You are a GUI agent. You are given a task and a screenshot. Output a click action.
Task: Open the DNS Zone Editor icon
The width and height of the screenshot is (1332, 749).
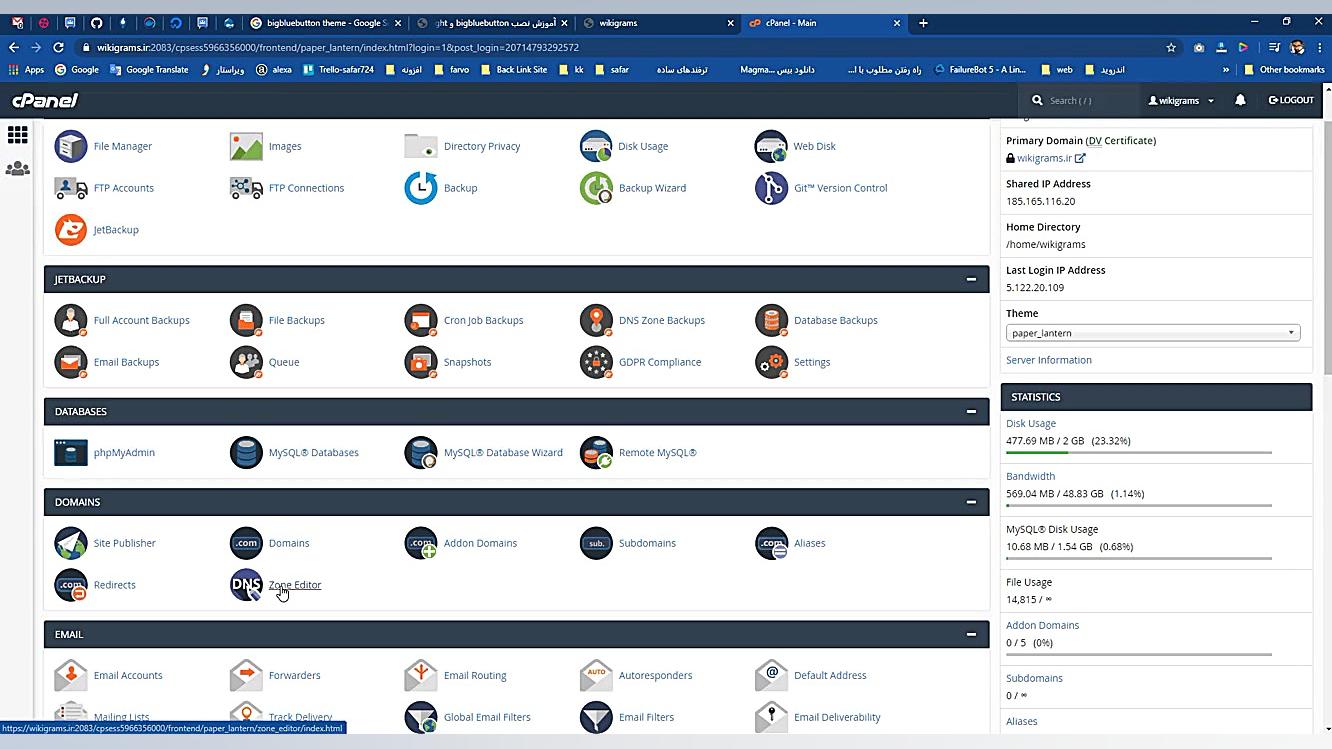pos(246,585)
